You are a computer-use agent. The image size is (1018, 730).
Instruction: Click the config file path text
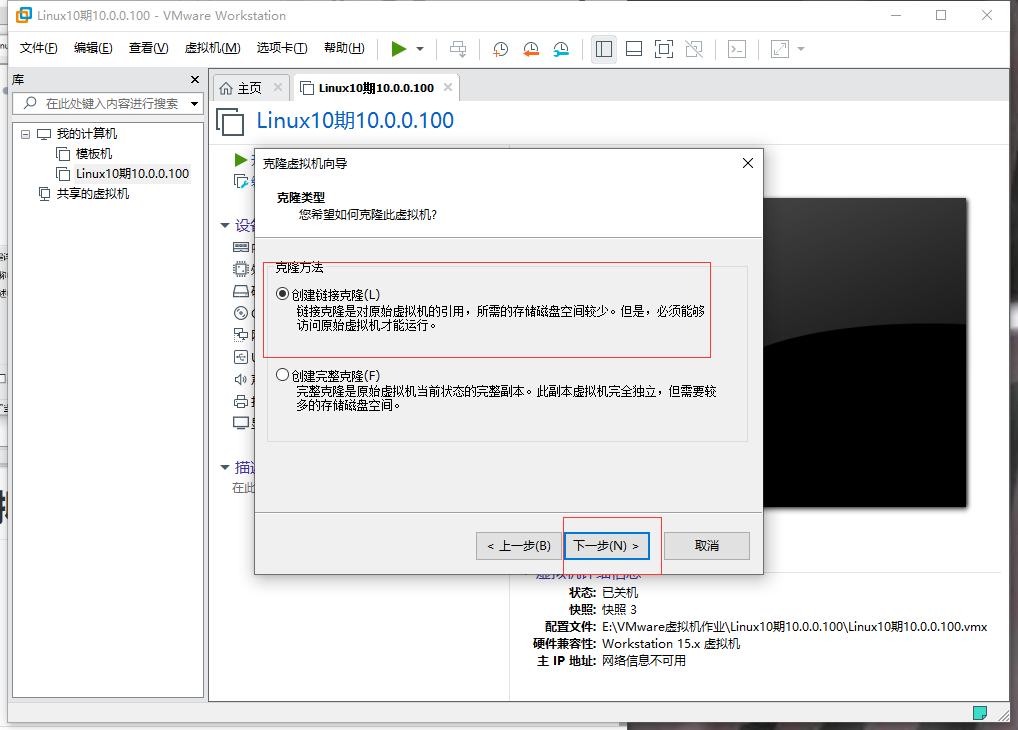[x=794, y=627]
